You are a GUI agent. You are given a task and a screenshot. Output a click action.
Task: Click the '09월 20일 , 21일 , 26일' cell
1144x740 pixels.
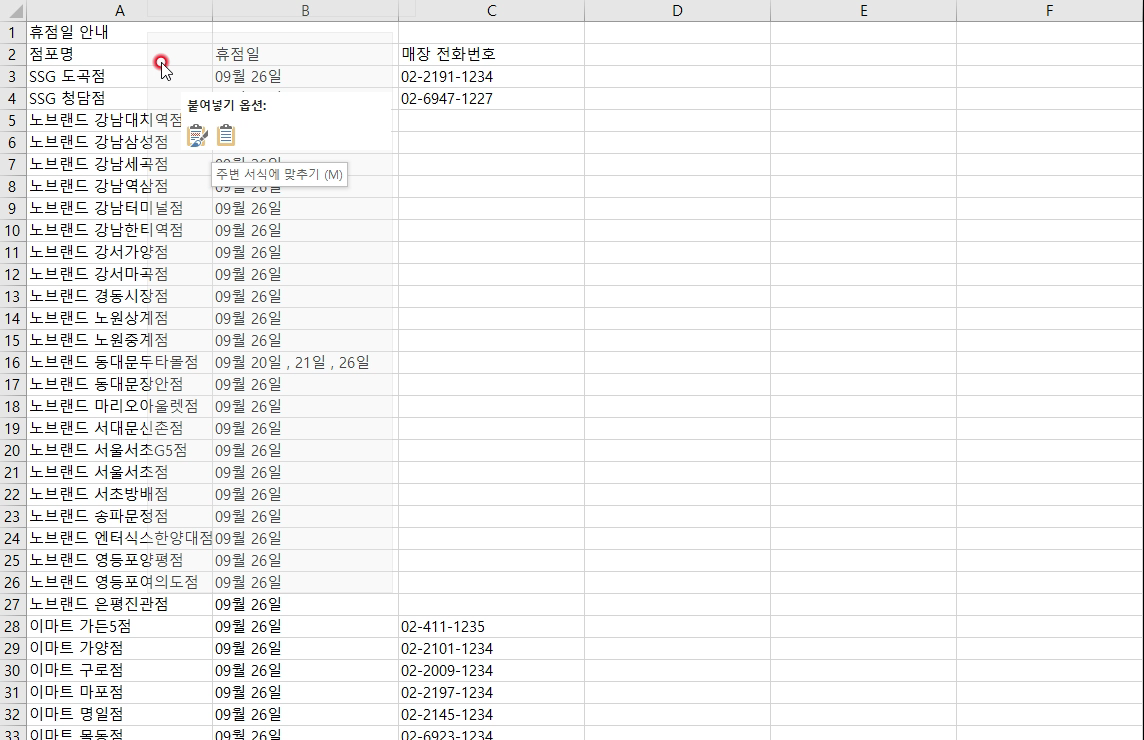click(x=305, y=363)
